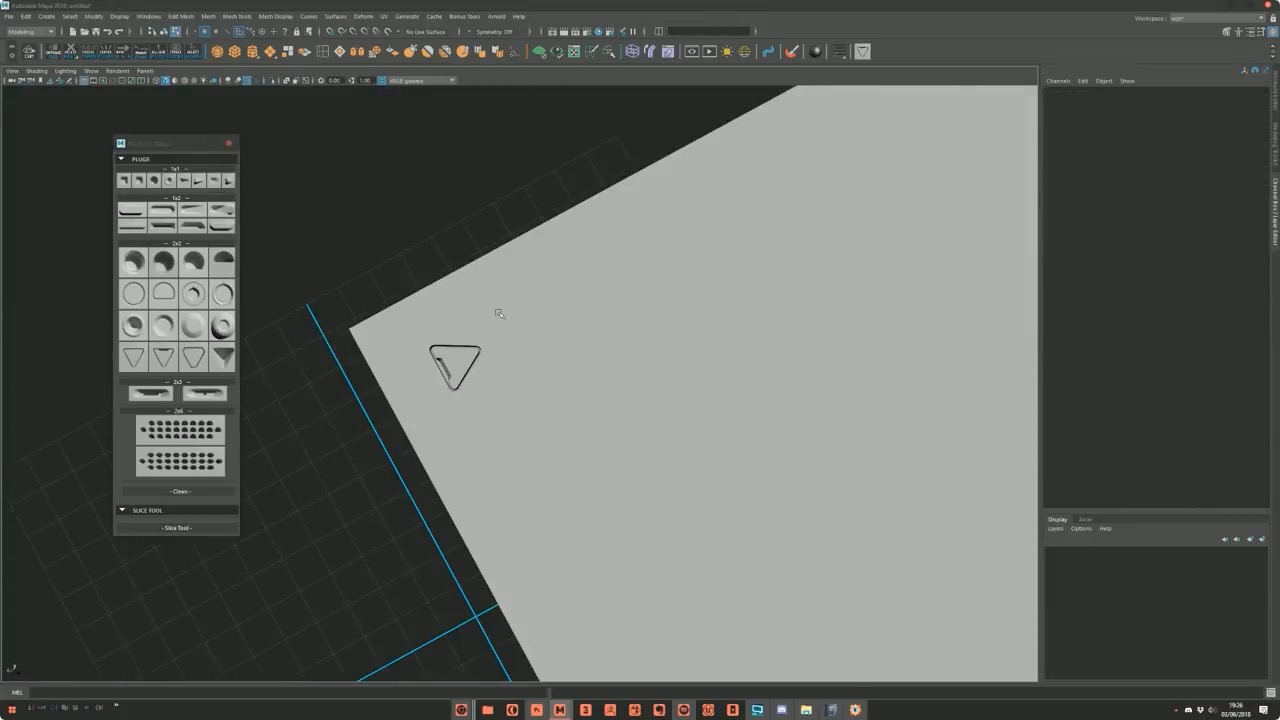Choose a triangular plug shape from the plugin

click(x=134, y=357)
